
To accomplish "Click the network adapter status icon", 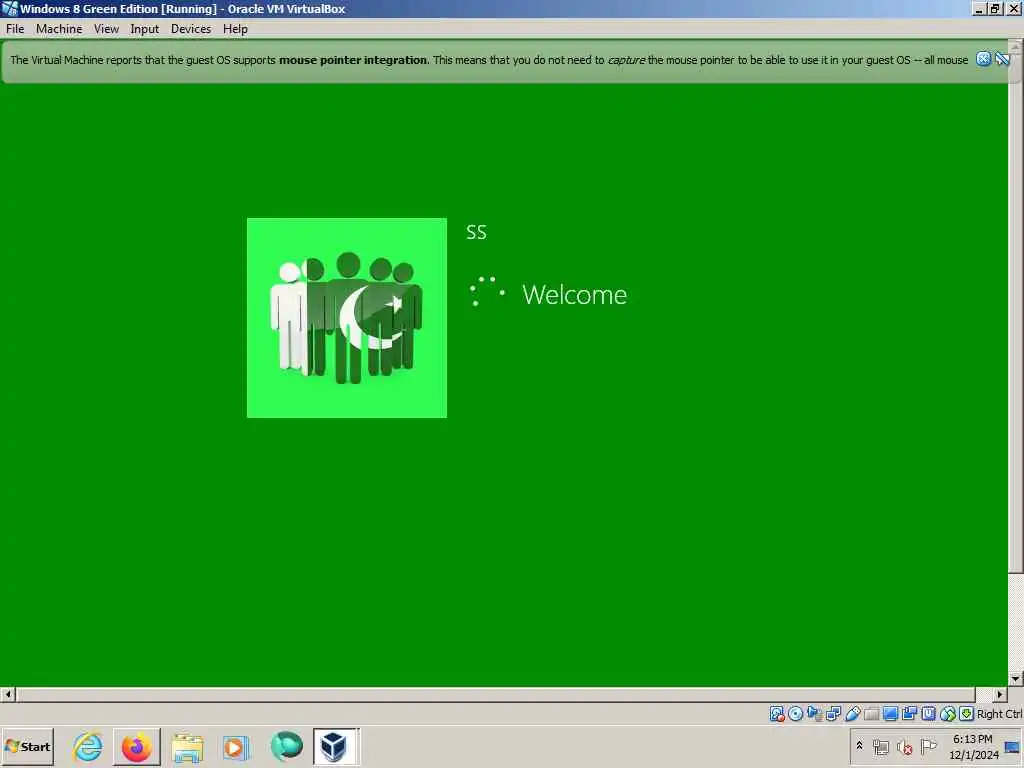I will point(833,714).
